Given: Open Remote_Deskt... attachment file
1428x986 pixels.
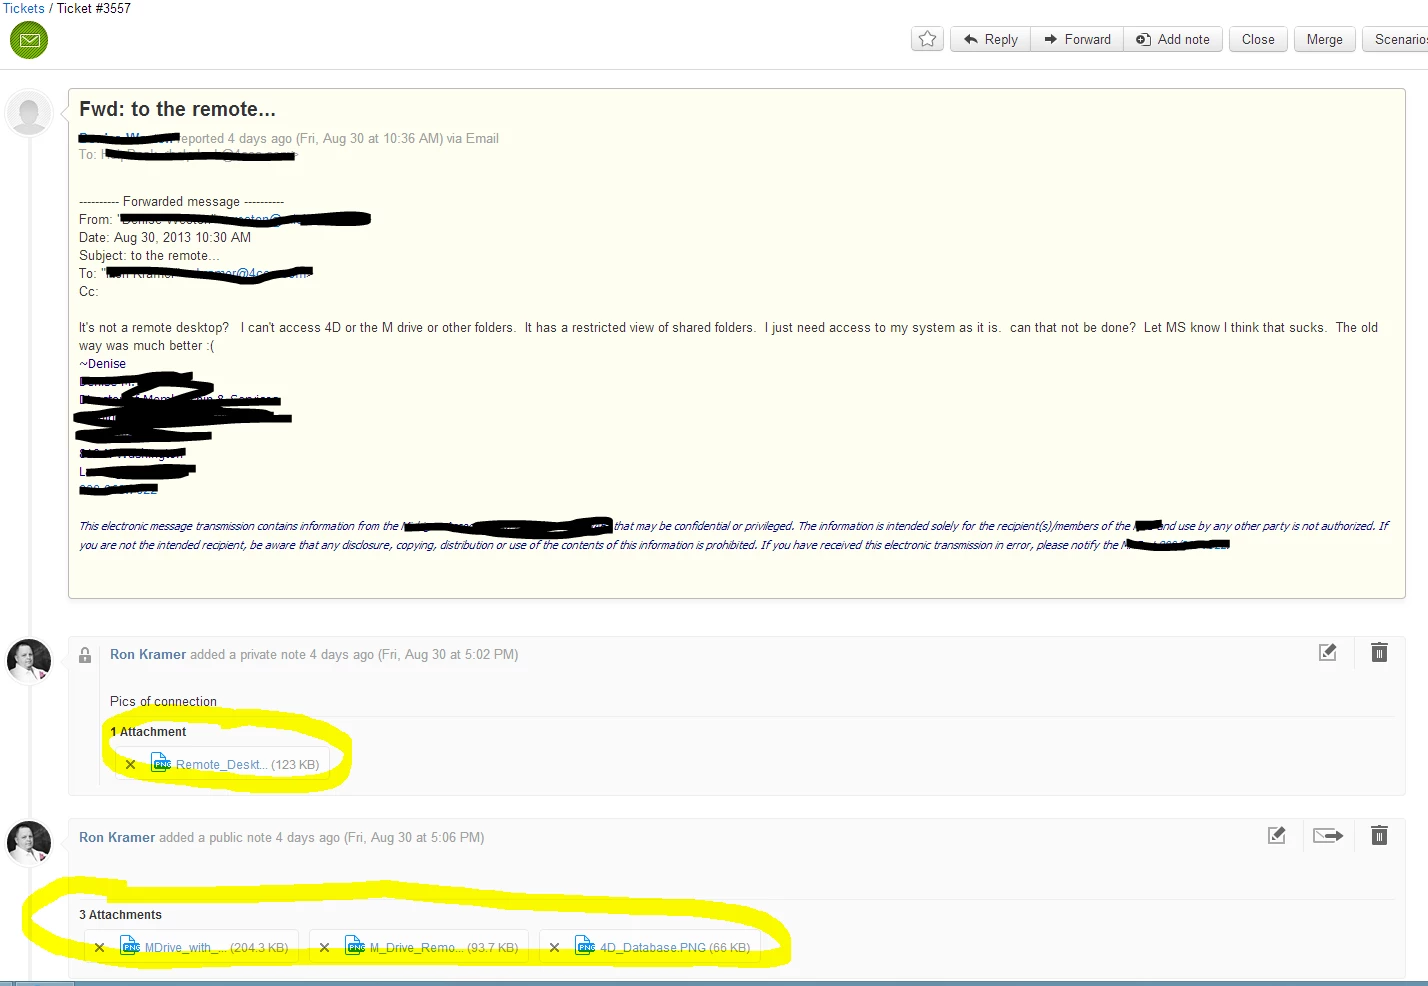Looking at the screenshot, I should 221,765.
